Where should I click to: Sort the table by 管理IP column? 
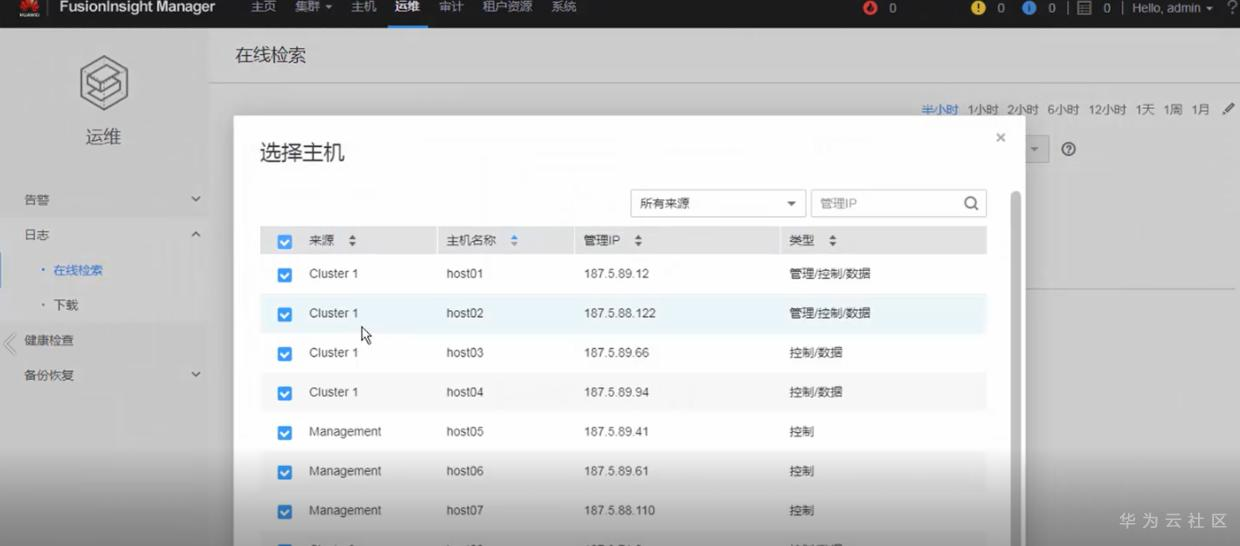(638, 241)
